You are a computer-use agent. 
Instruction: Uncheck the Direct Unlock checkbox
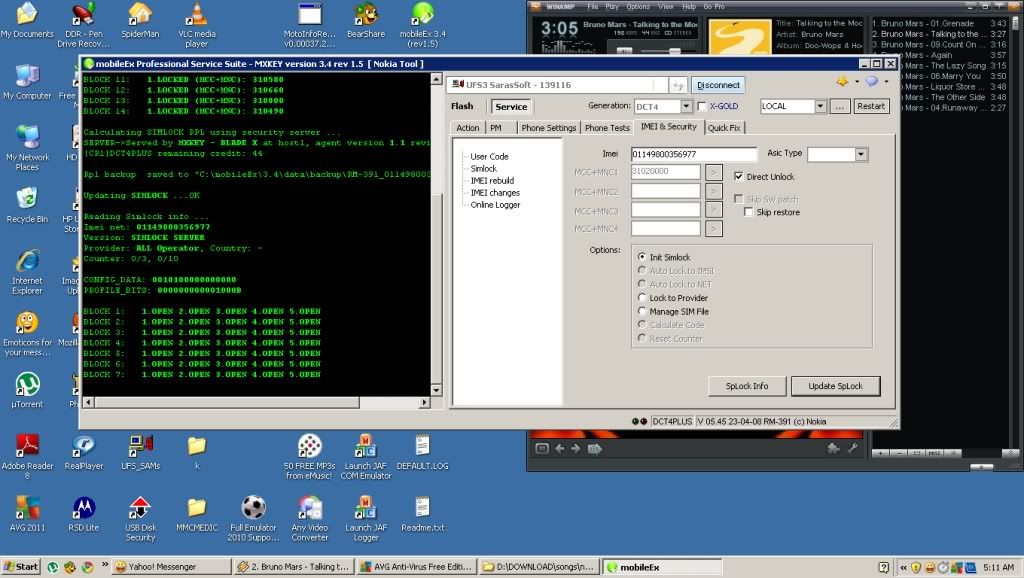(x=739, y=176)
